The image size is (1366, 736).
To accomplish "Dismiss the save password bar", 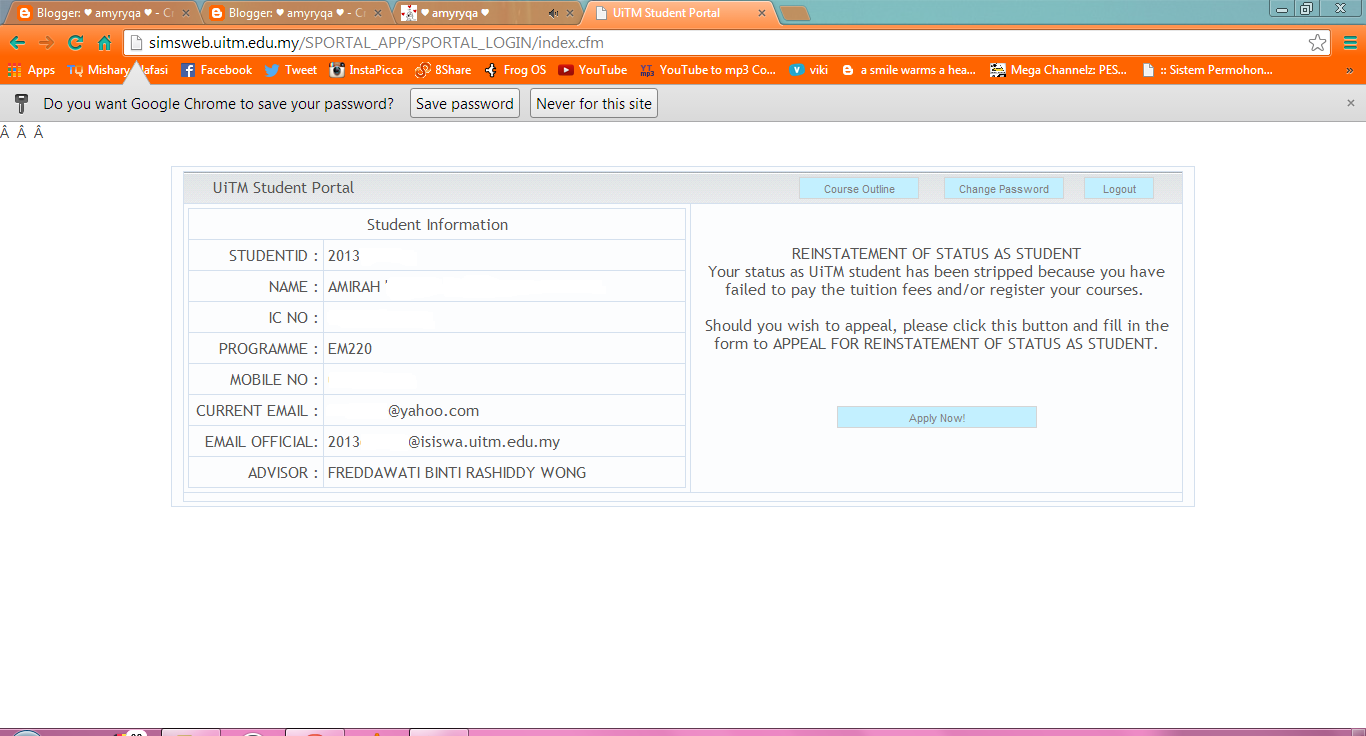I will (x=1351, y=103).
